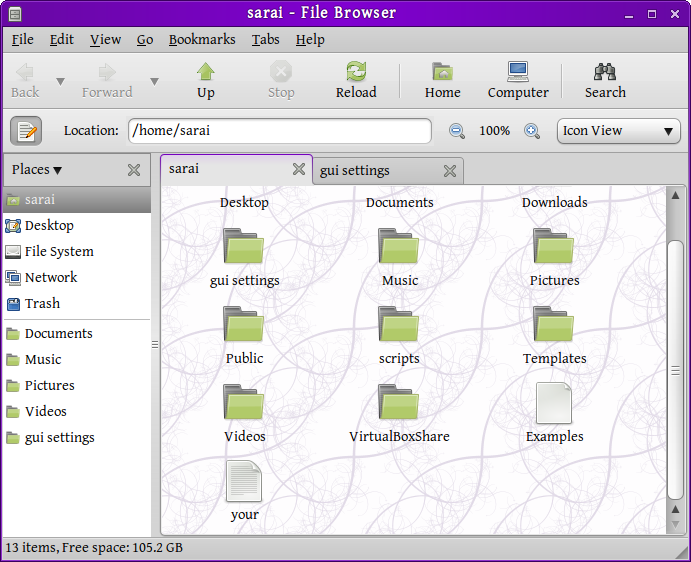Click the Location path field

coord(280,131)
